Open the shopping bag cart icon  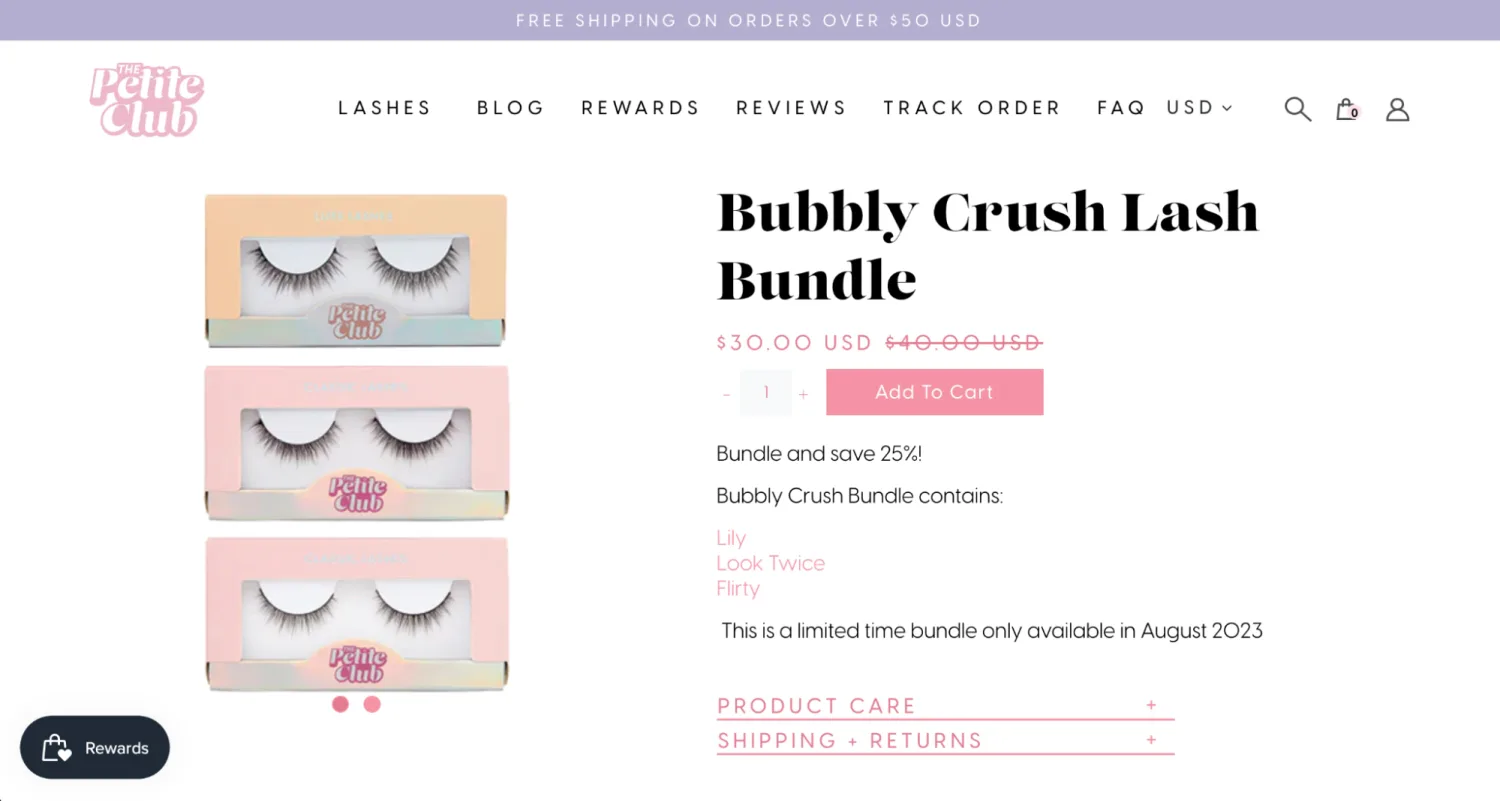click(1346, 109)
